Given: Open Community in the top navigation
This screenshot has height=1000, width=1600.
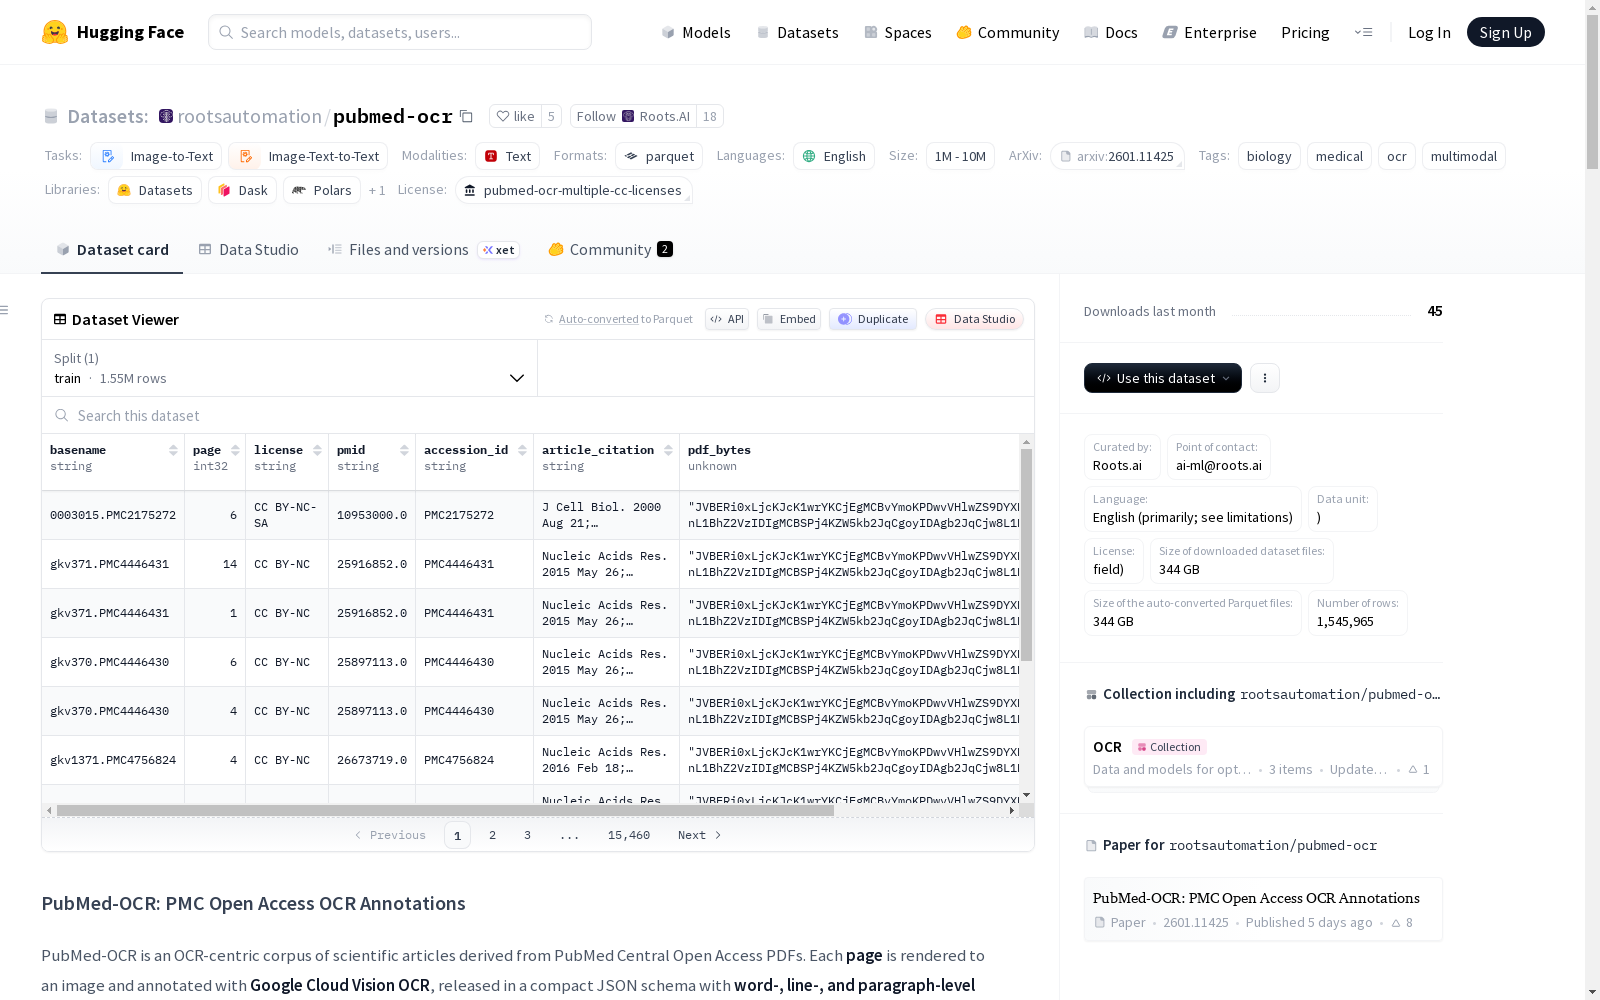Looking at the screenshot, I should tap(1007, 32).
